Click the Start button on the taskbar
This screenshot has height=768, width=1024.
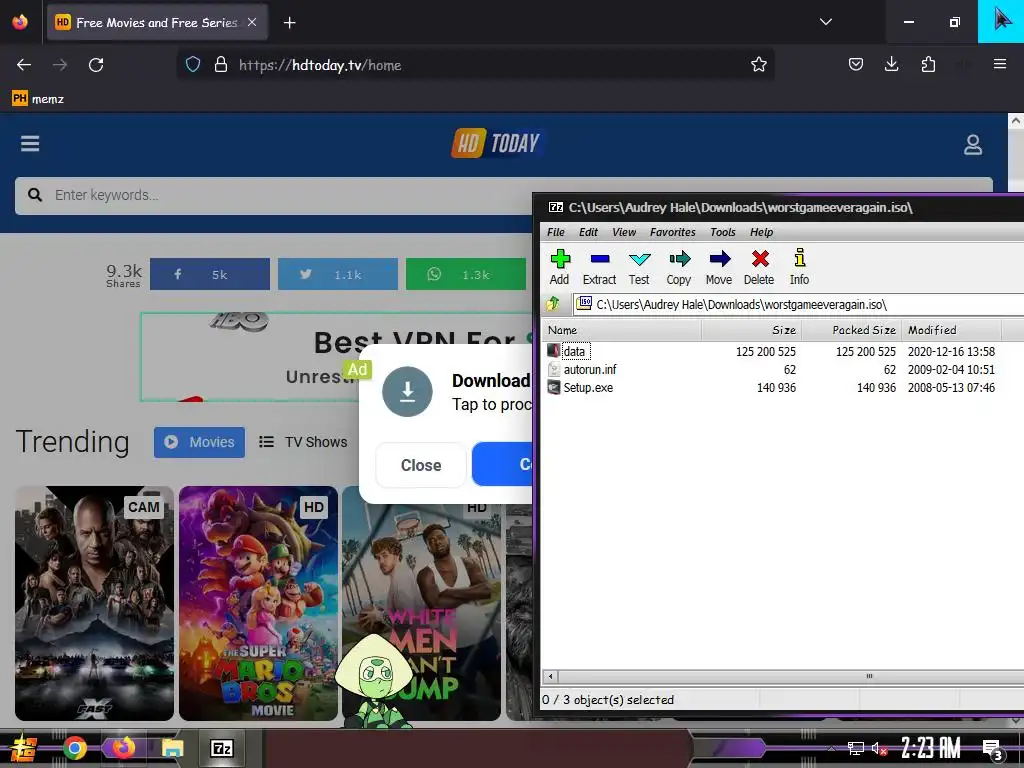coord(24,748)
